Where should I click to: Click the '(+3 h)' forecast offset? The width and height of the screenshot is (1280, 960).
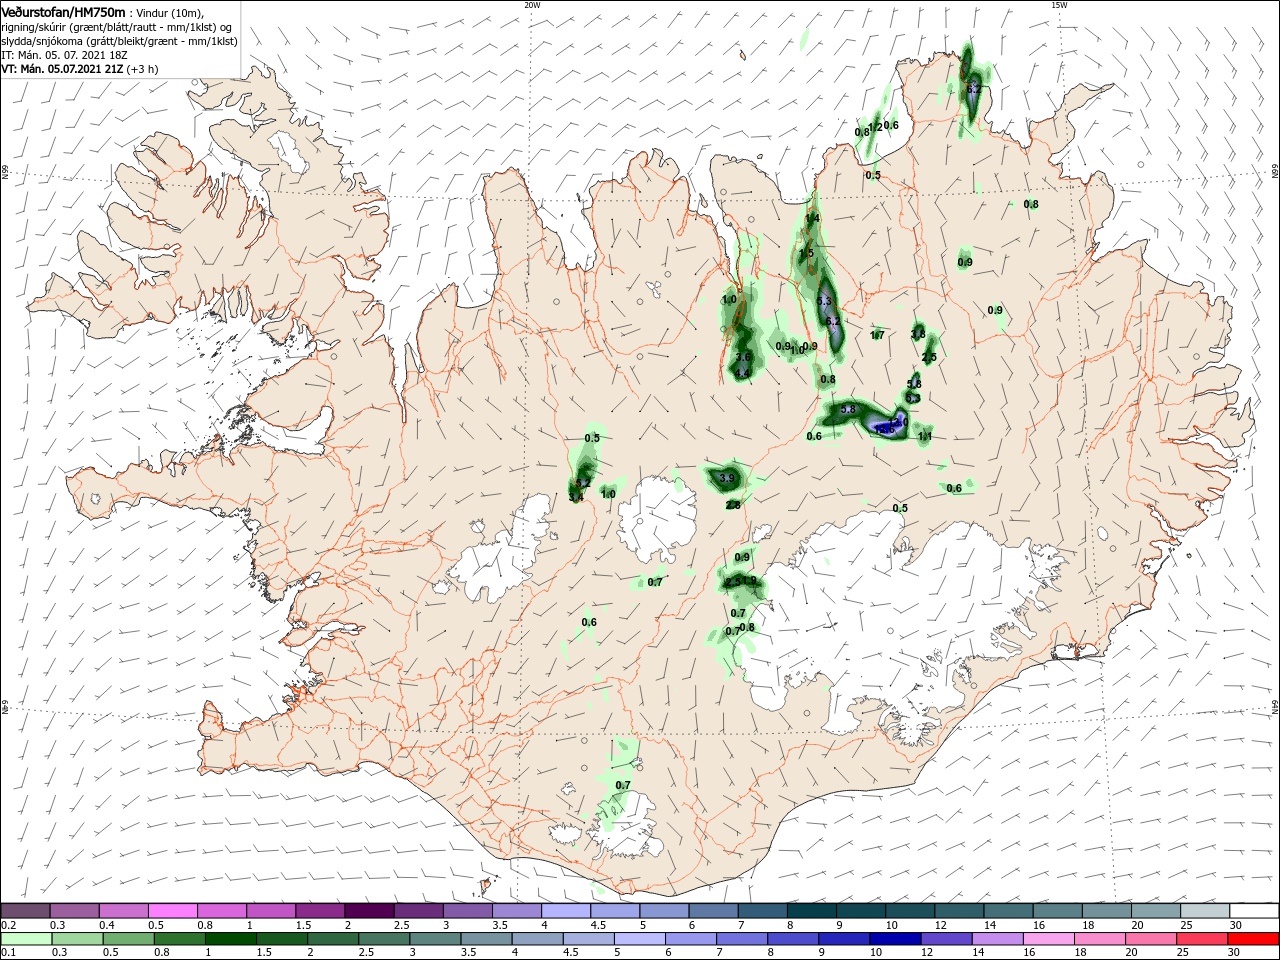143,70
